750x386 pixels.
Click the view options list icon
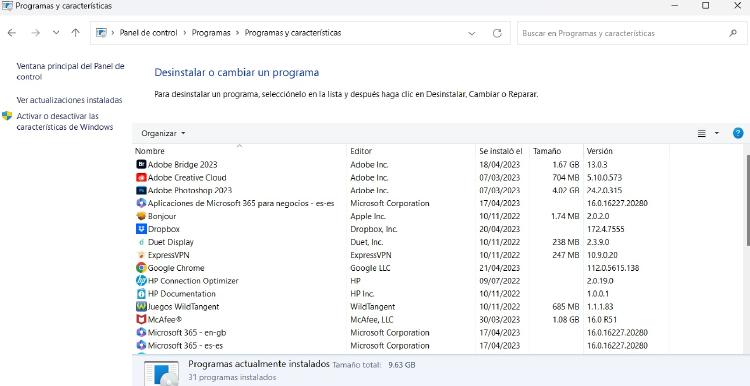point(702,133)
